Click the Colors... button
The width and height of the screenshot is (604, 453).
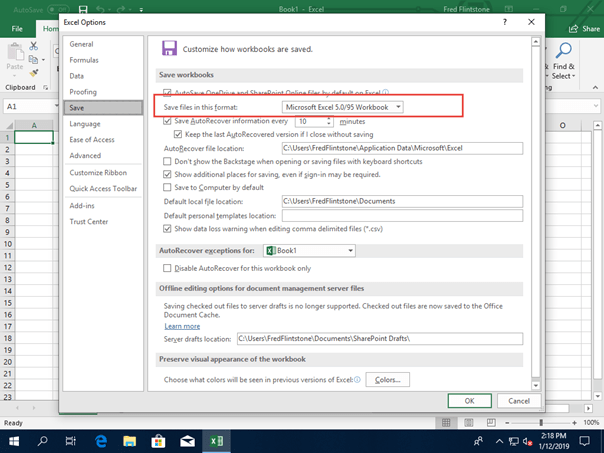tap(388, 380)
